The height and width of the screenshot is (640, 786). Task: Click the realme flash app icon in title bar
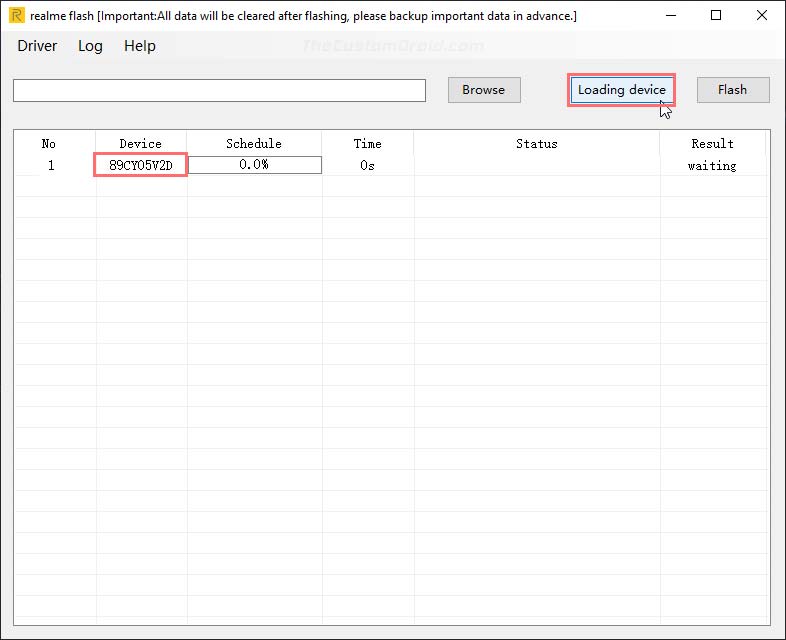[x=16, y=16]
